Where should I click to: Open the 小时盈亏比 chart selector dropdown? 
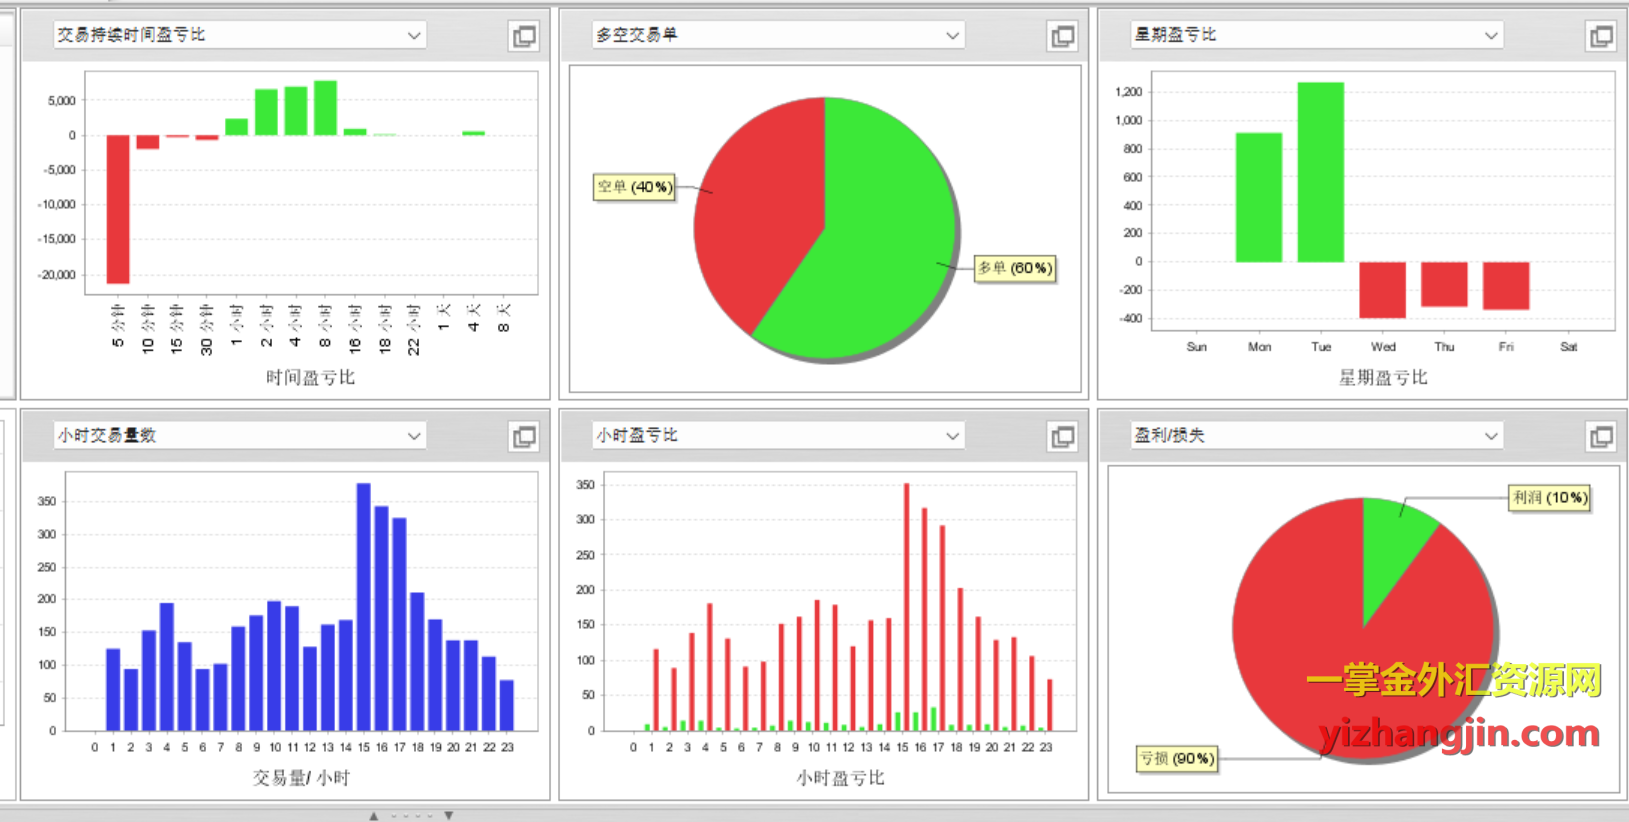(x=952, y=436)
